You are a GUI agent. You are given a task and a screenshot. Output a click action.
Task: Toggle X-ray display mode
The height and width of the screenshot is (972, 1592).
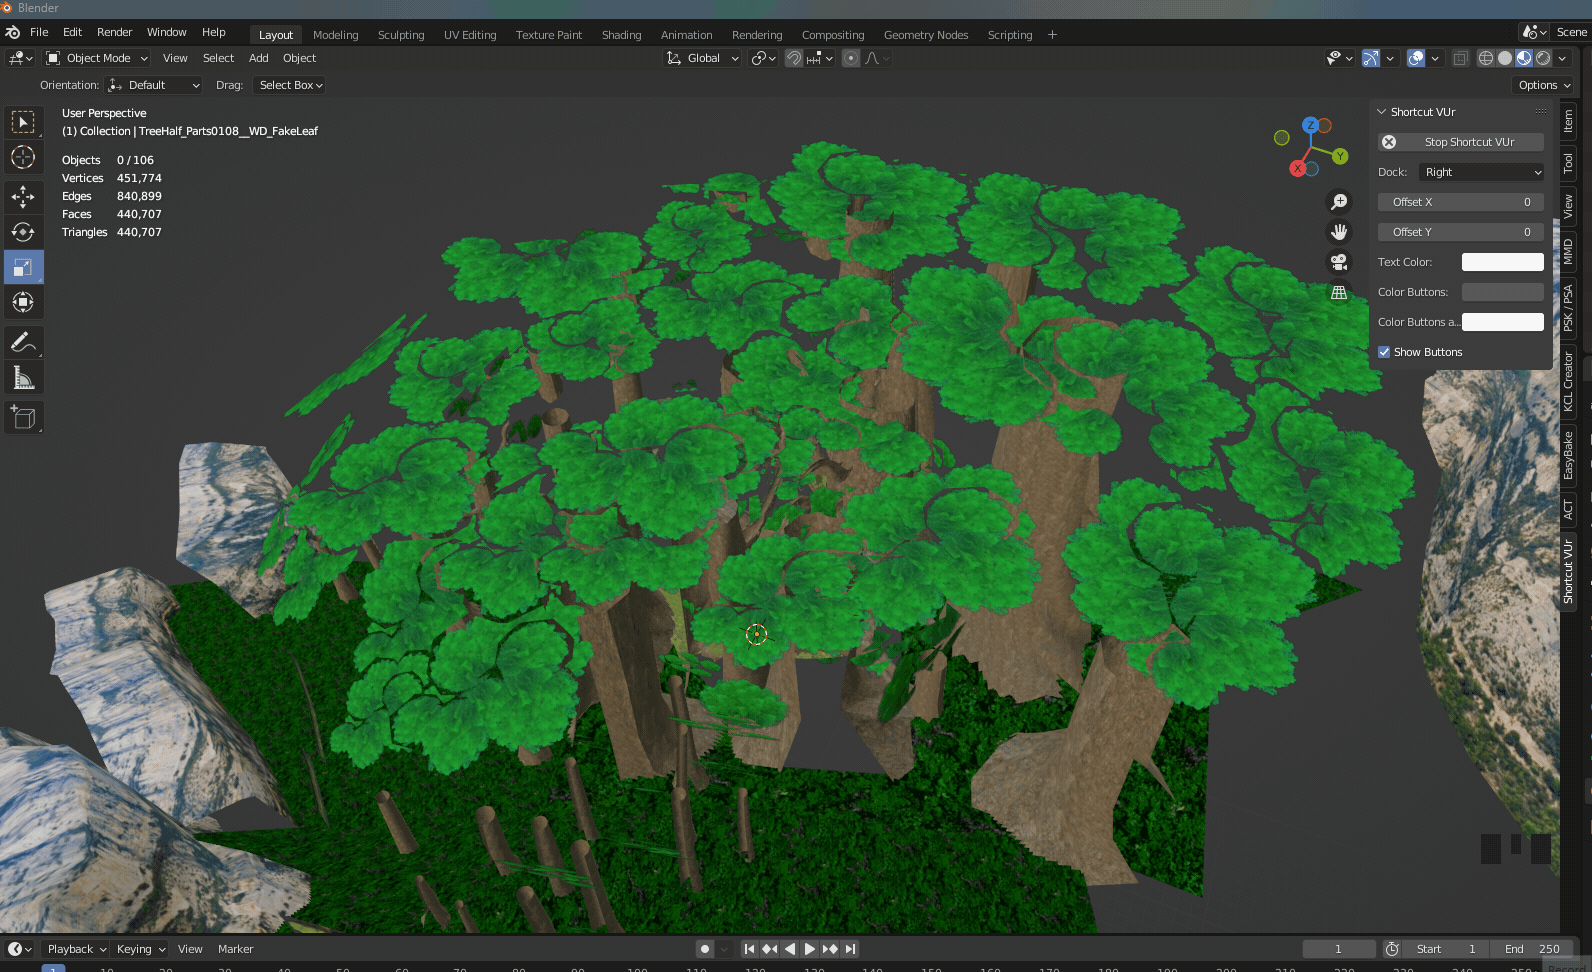1460,58
